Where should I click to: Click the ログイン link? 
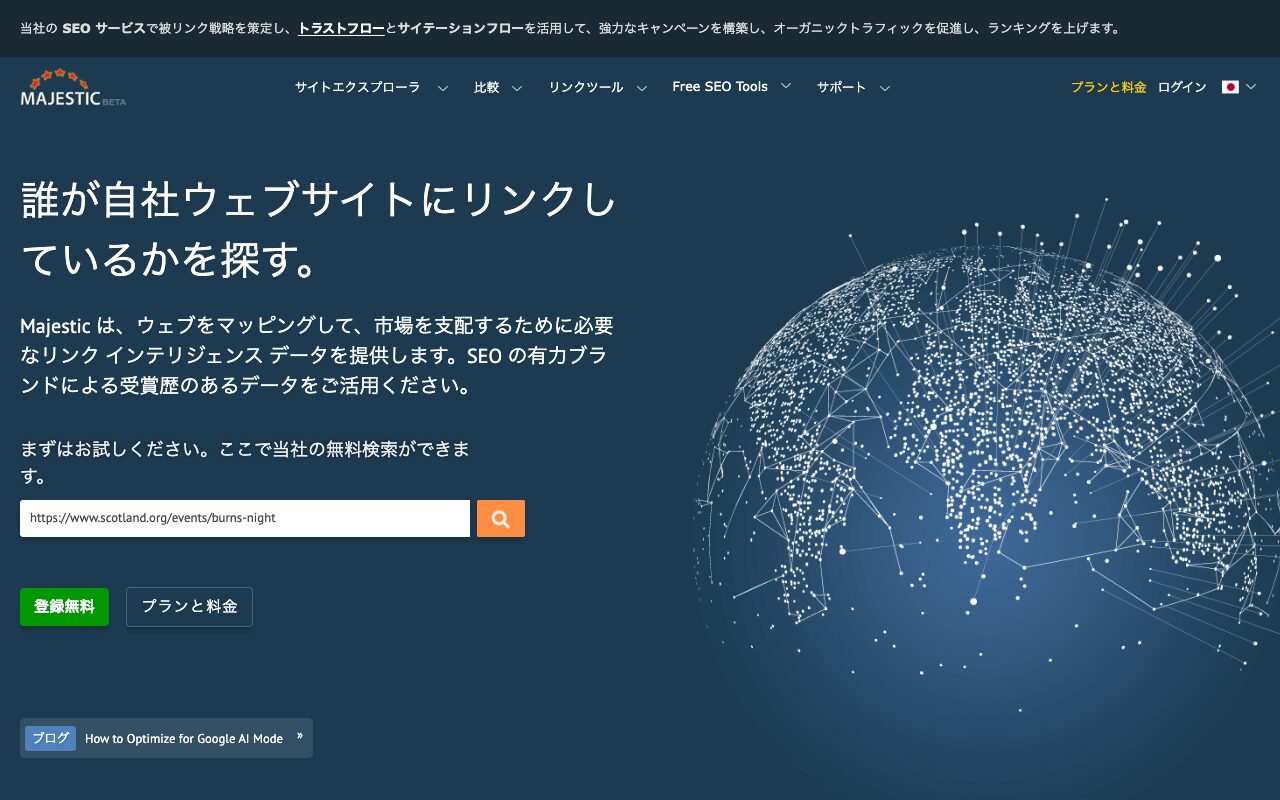pyautogui.click(x=1181, y=88)
